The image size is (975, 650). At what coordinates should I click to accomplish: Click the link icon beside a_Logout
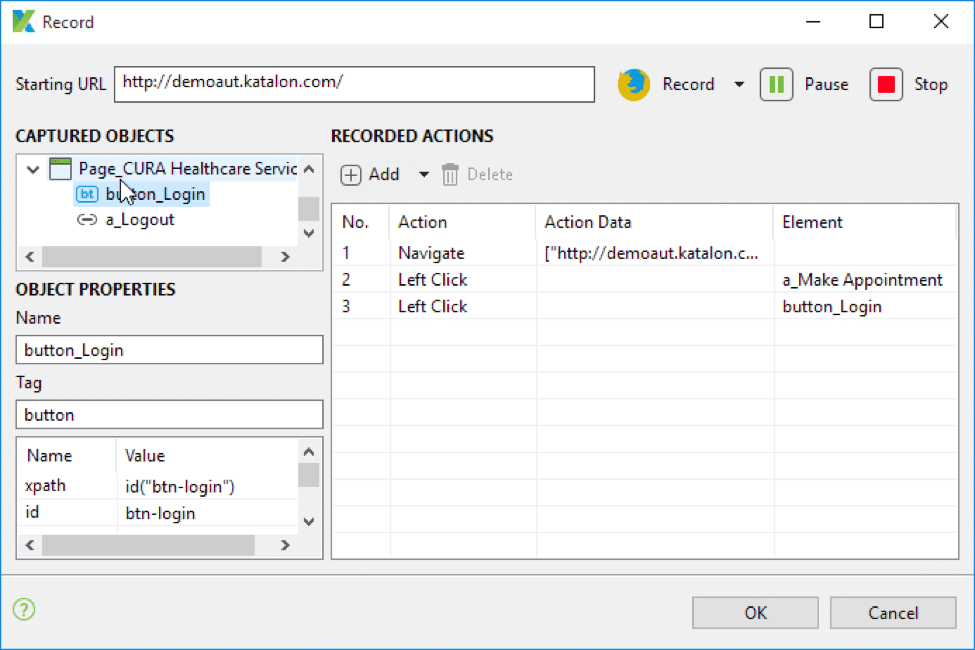click(87, 219)
